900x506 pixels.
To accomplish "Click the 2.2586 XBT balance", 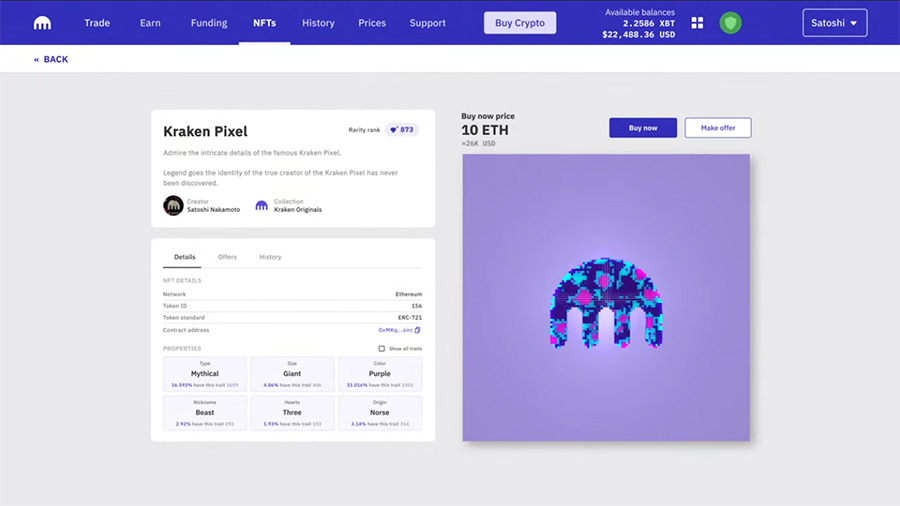I will pos(649,24).
